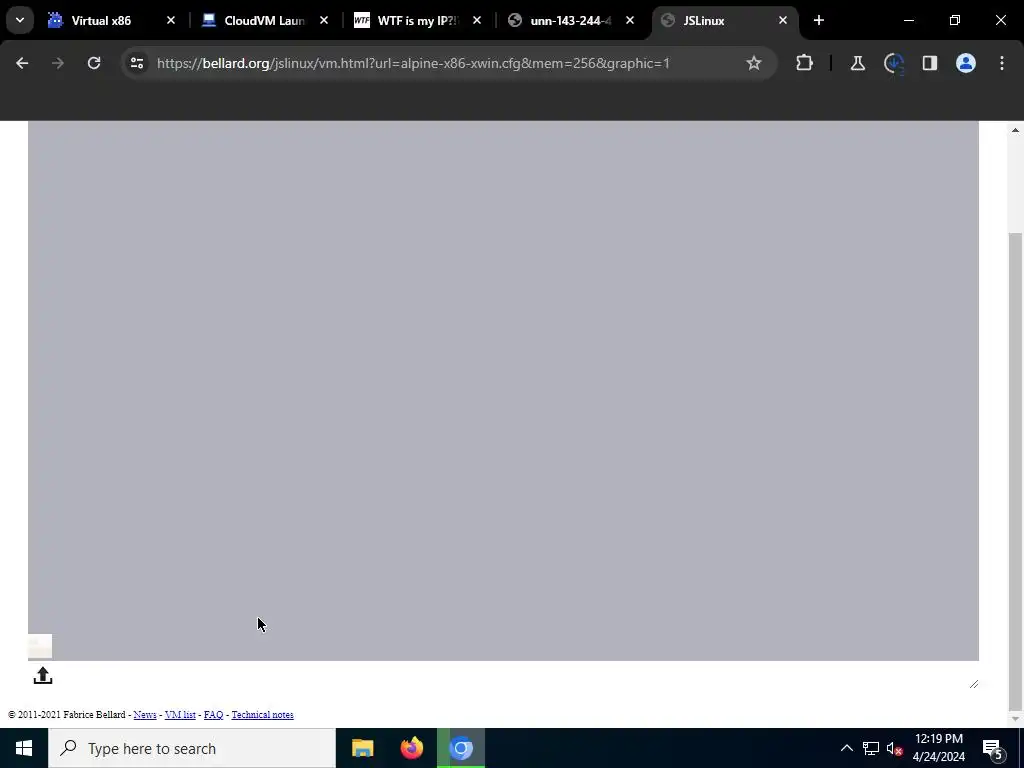Open the Technical notes link

[x=263, y=714]
